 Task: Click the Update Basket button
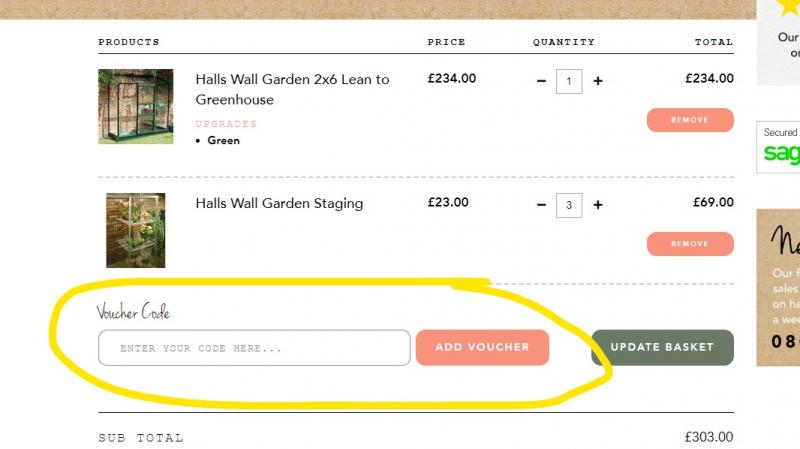pos(662,347)
